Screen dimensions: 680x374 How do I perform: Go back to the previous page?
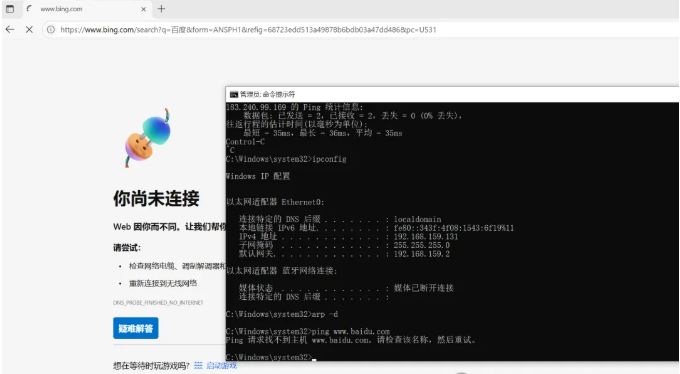tap(10, 30)
